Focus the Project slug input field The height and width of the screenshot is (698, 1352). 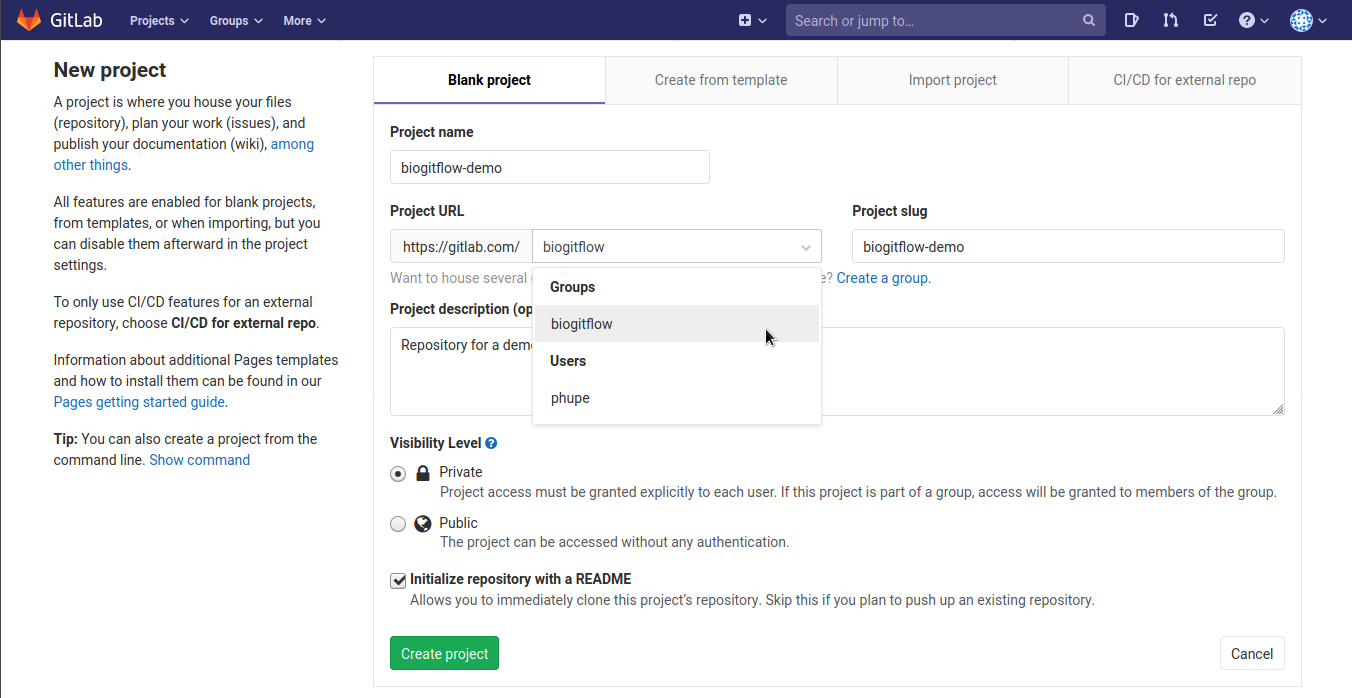(1068, 247)
